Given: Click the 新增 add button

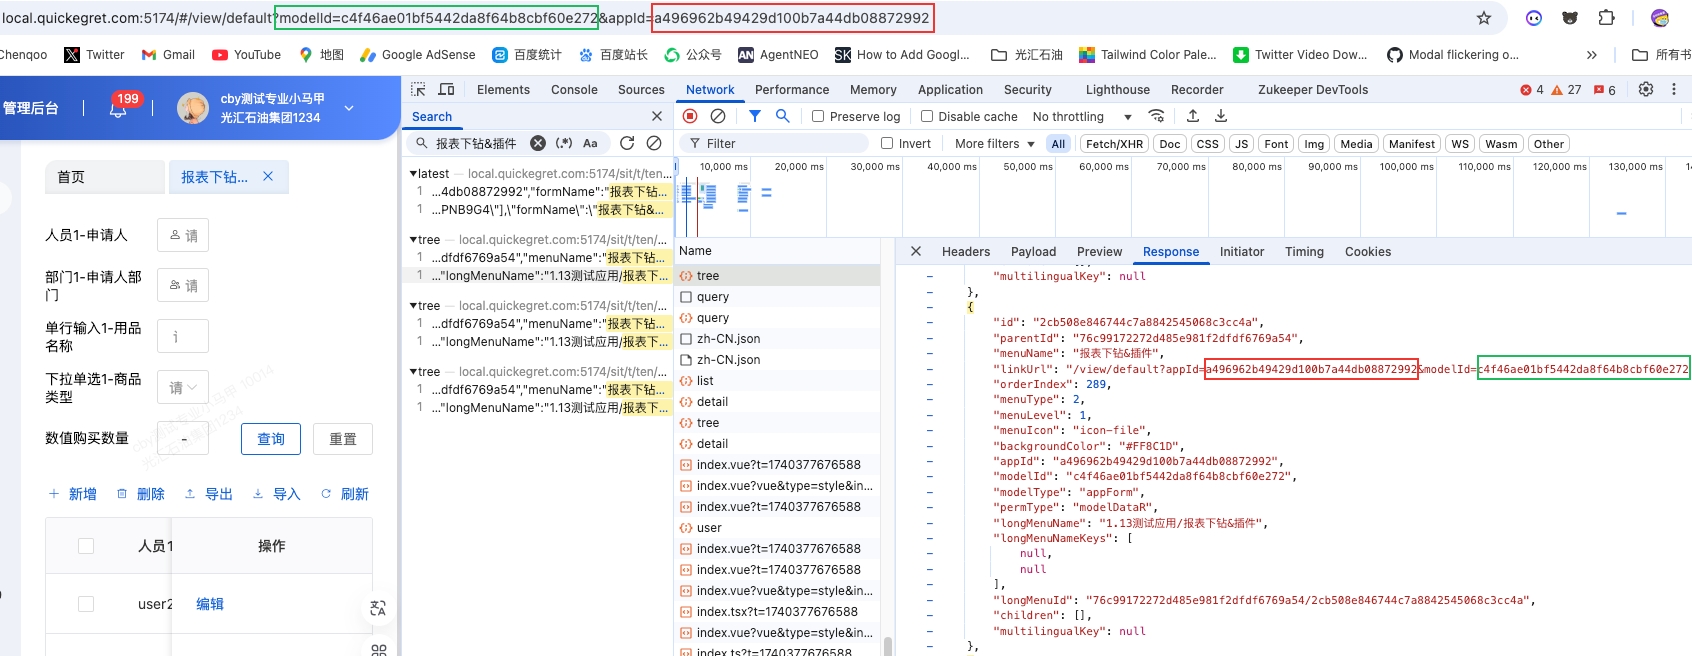Looking at the screenshot, I should [x=73, y=494].
